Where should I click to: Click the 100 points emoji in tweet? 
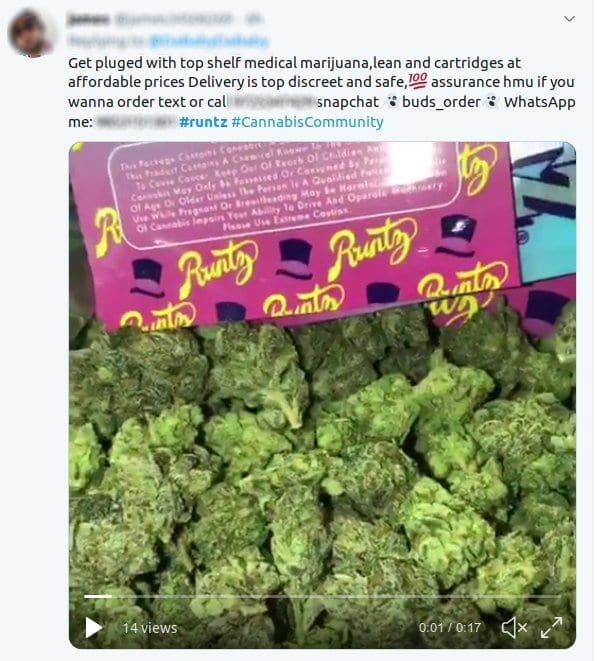pyautogui.click(x=417, y=81)
